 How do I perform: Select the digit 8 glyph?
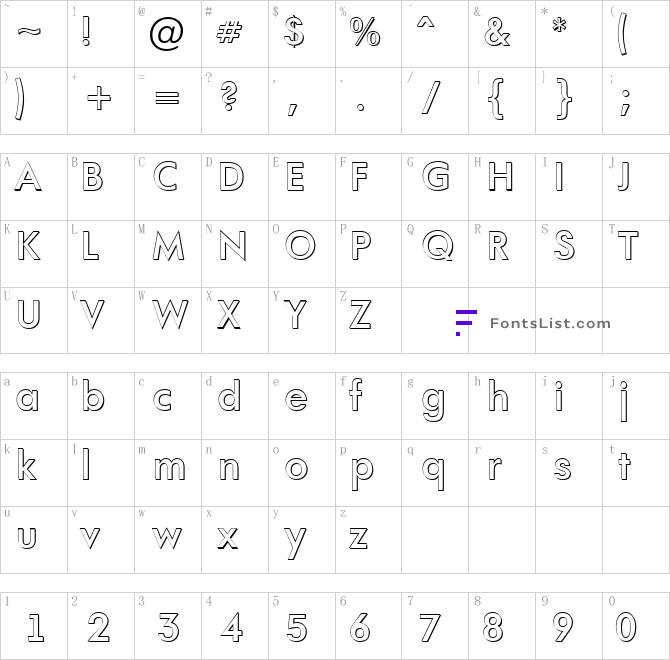click(x=493, y=627)
